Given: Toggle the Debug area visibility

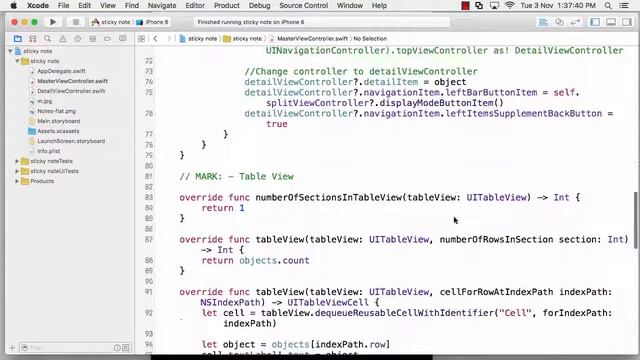Looking at the screenshot, I should (x=611, y=22).
